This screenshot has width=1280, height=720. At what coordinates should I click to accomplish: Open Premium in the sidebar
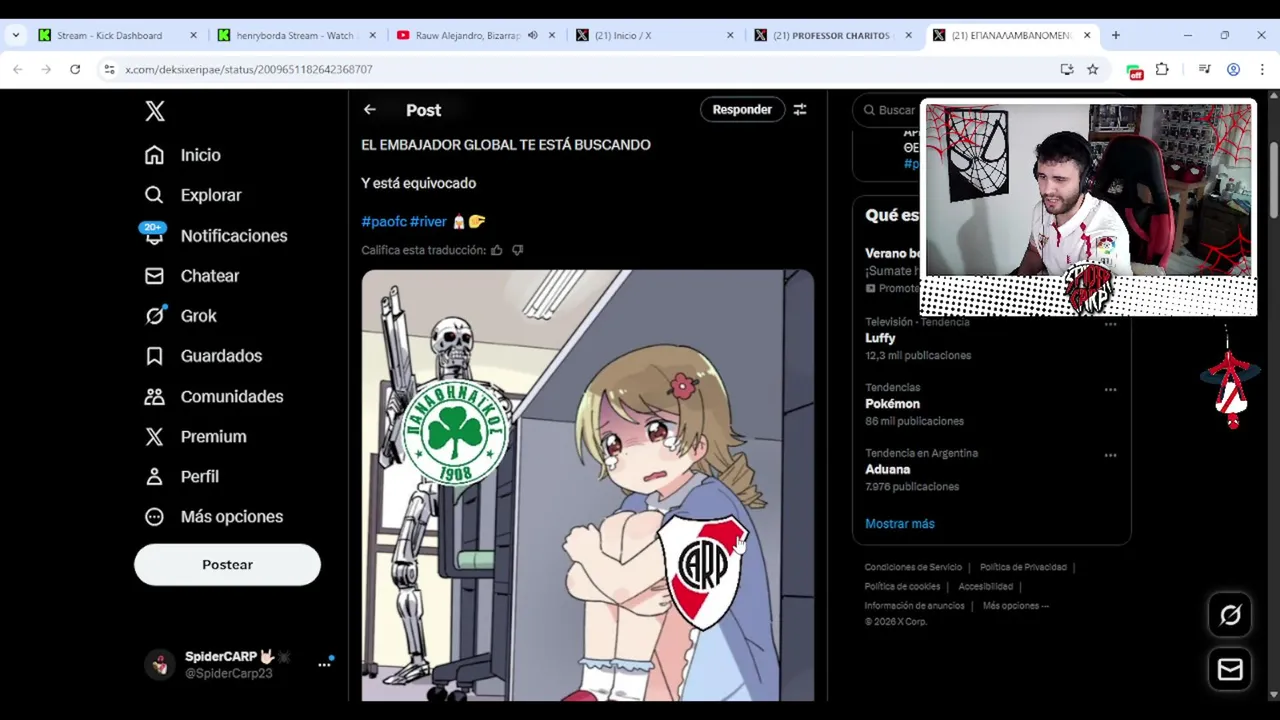click(195, 437)
